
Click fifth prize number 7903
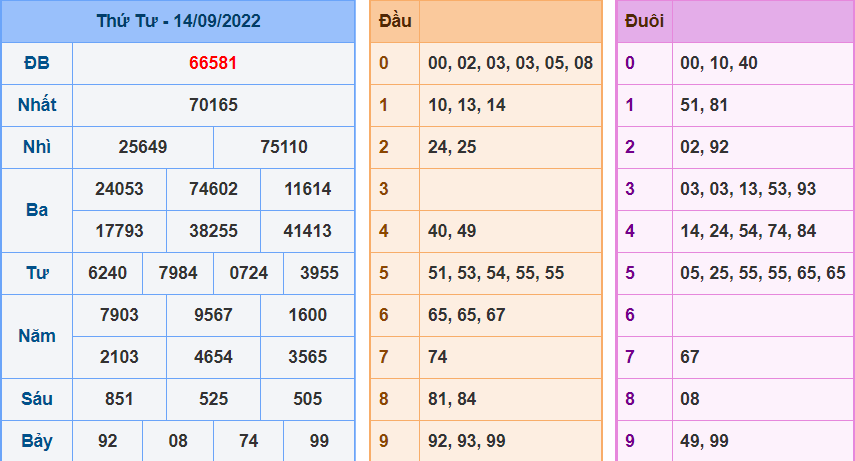119,315
